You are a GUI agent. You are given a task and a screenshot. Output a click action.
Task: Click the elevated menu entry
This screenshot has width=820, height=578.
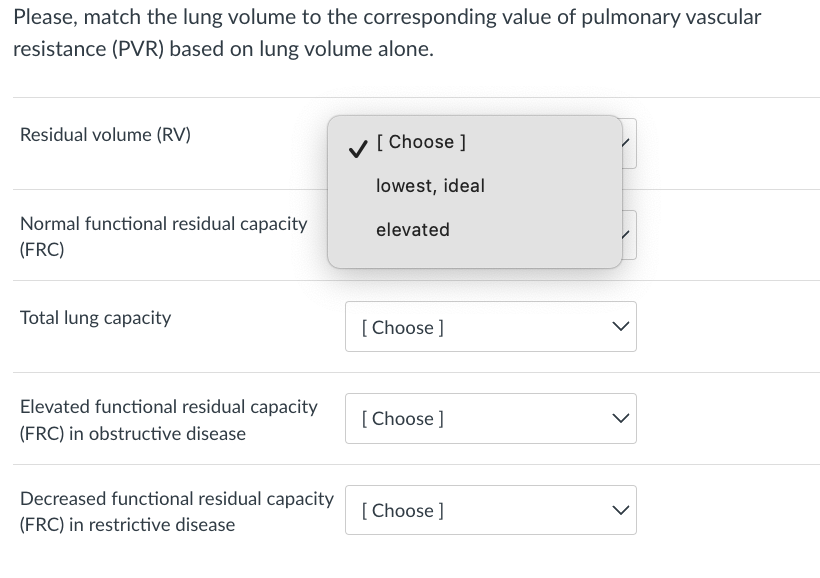tap(413, 229)
